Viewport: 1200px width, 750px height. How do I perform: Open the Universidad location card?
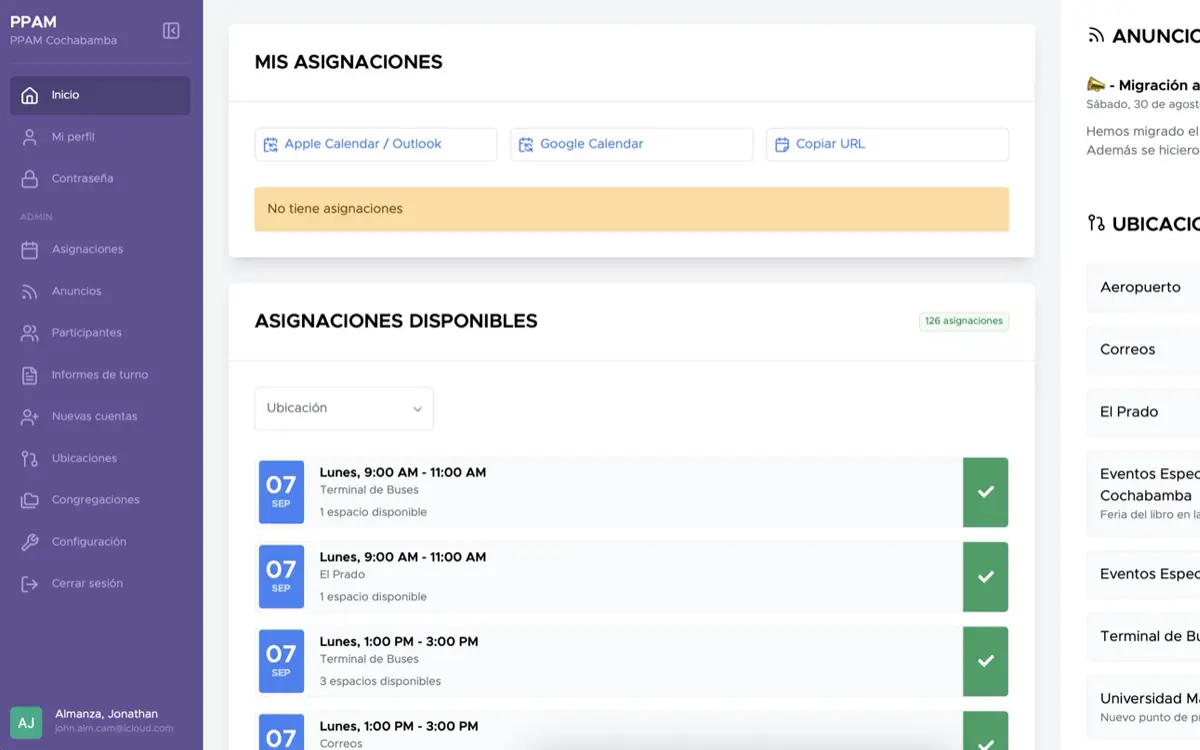[x=1143, y=707]
